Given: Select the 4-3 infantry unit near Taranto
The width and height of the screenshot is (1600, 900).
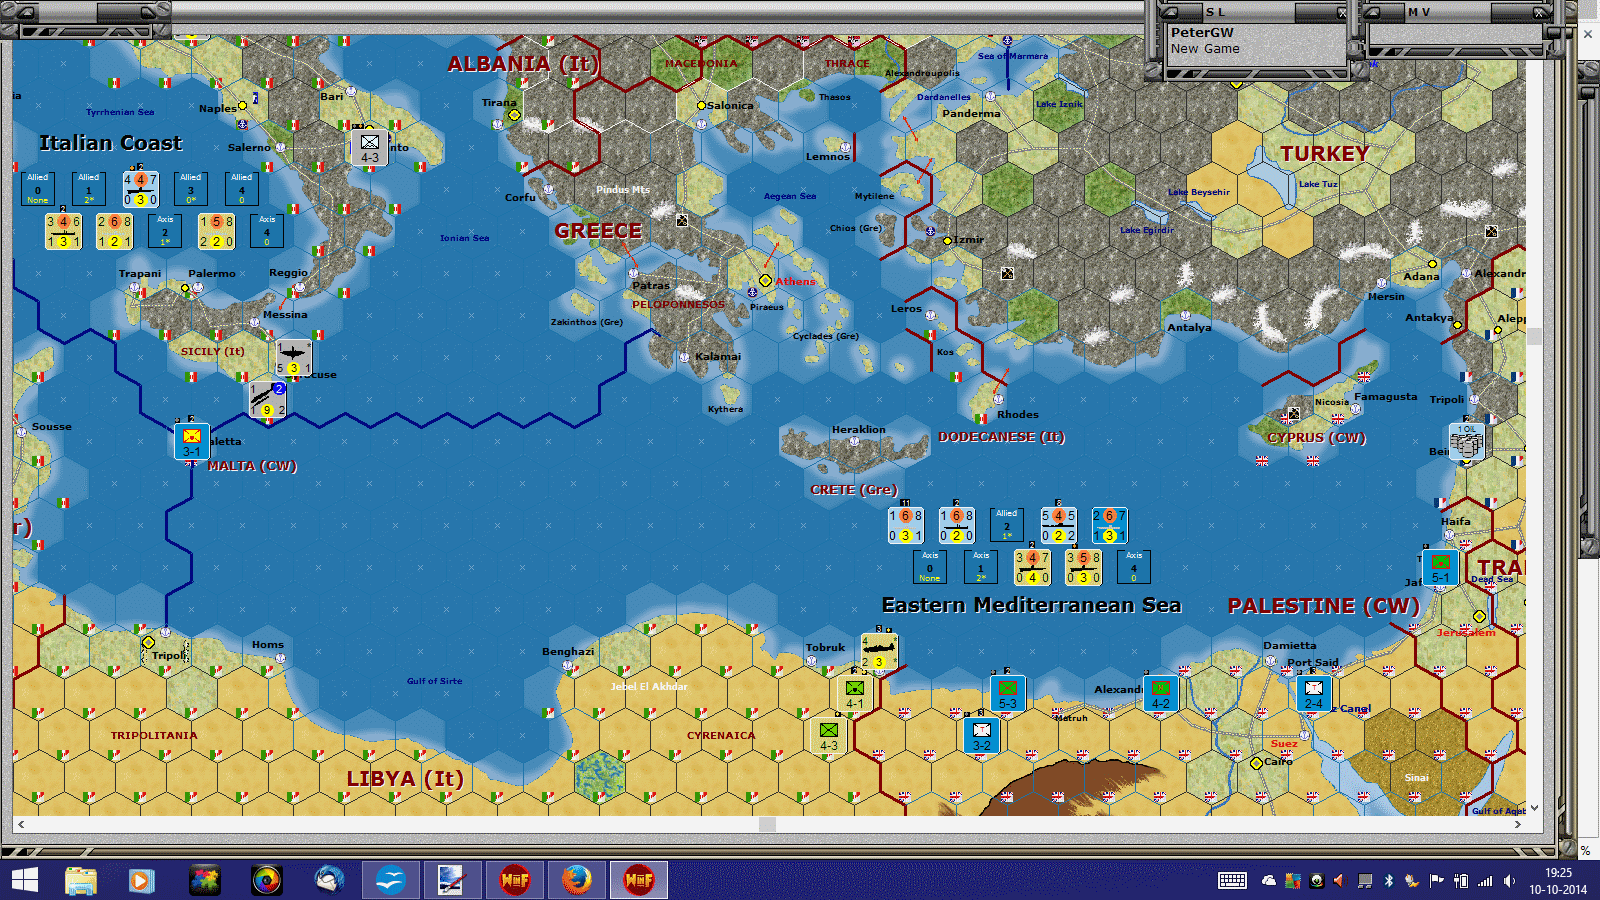Looking at the screenshot, I should pos(370,148).
